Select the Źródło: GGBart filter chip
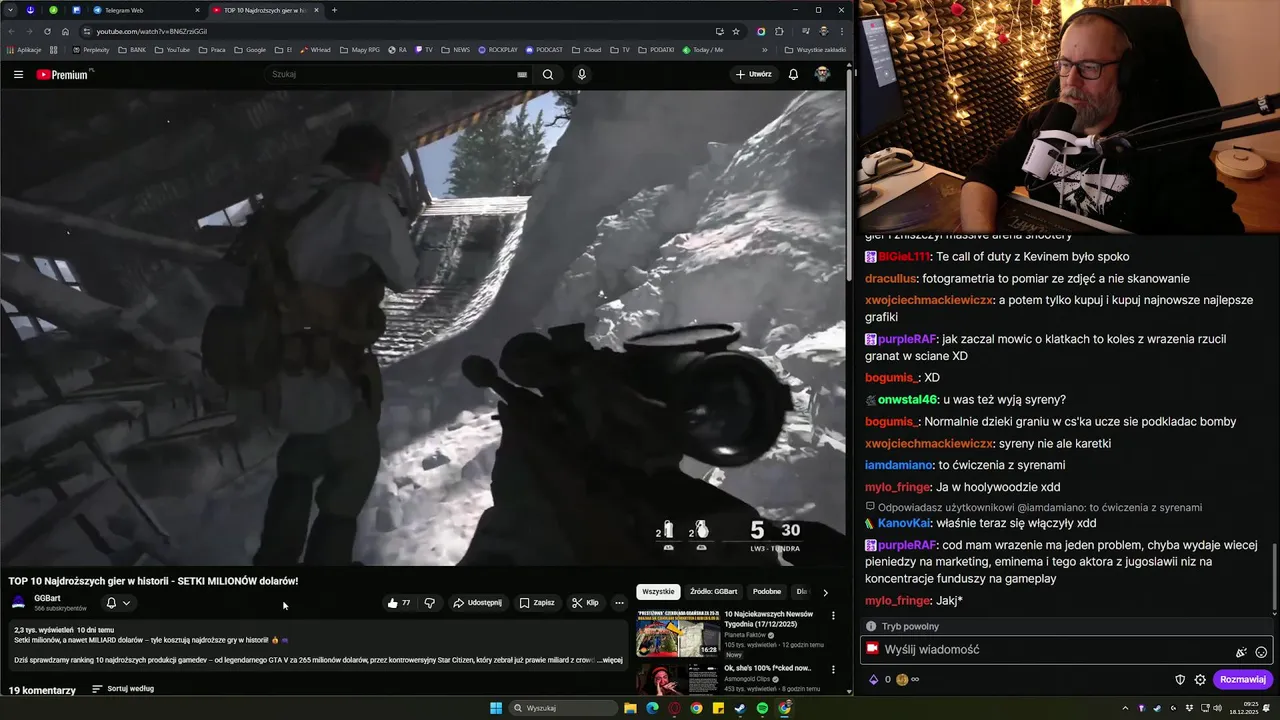This screenshot has width=1280, height=720. (714, 592)
